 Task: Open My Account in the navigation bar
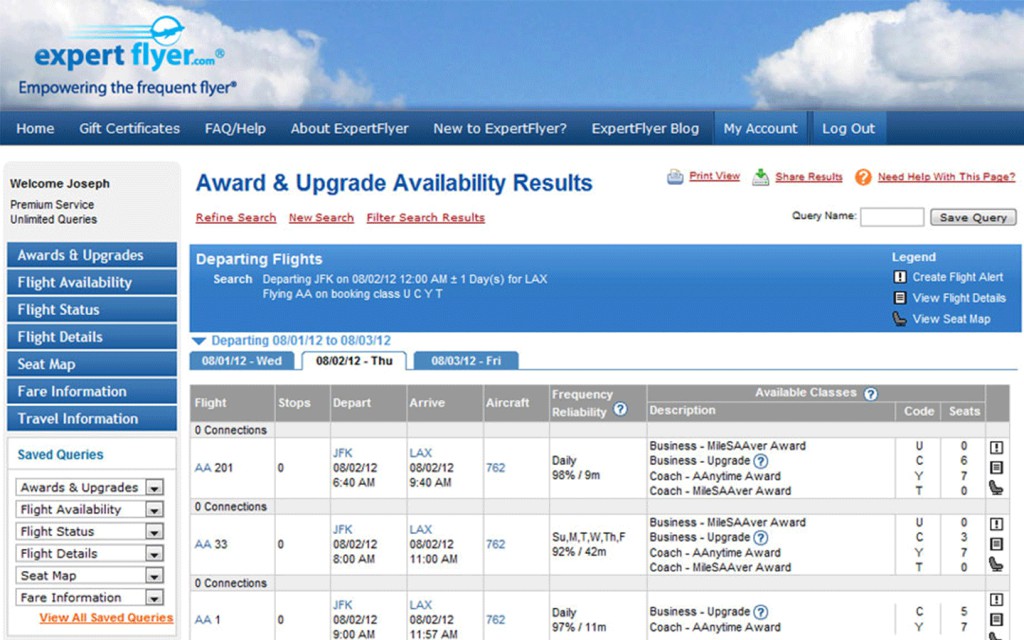click(x=760, y=128)
